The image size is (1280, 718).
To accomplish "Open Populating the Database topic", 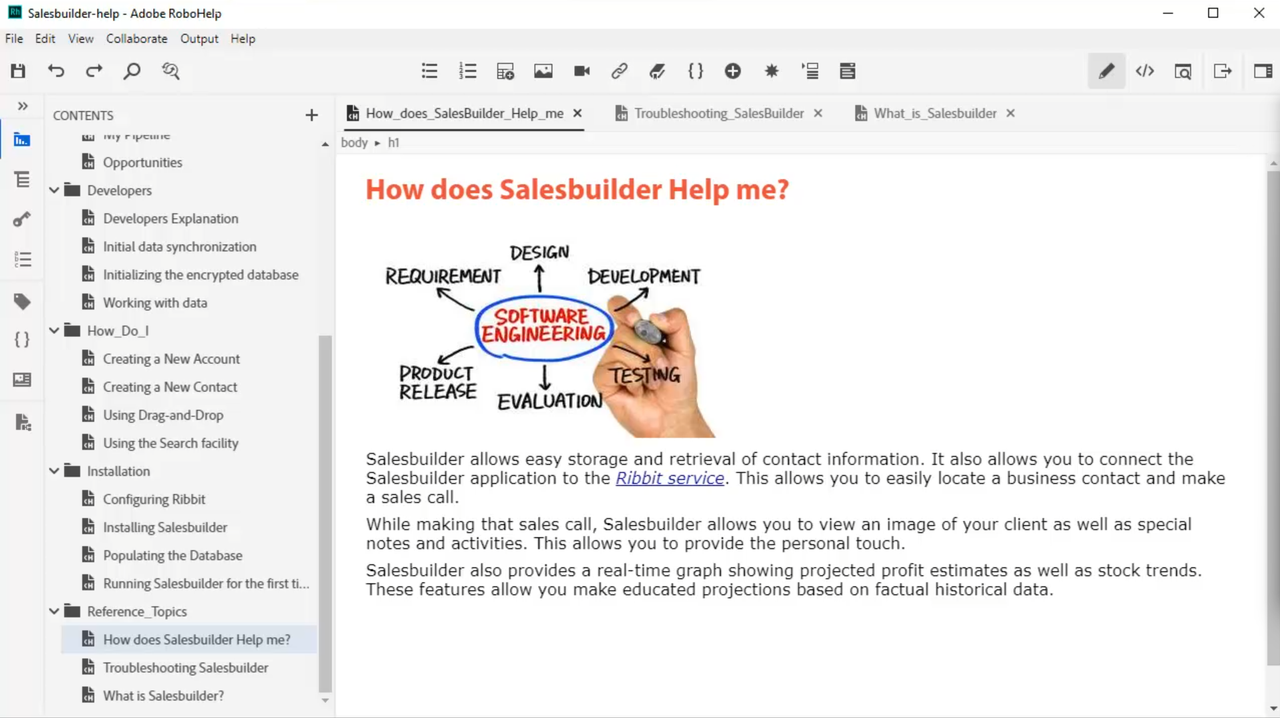I will (x=172, y=555).
